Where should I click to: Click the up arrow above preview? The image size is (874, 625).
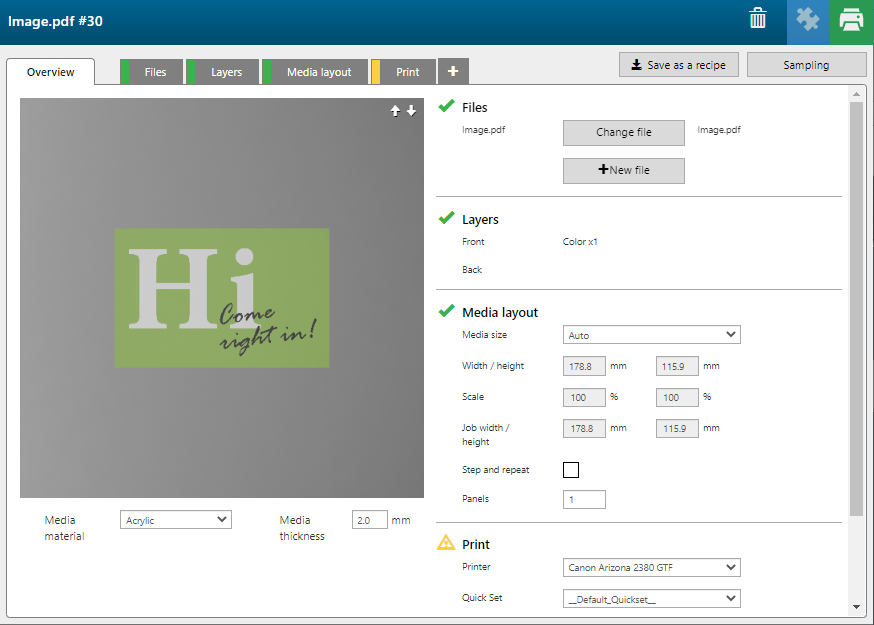(x=395, y=111)
